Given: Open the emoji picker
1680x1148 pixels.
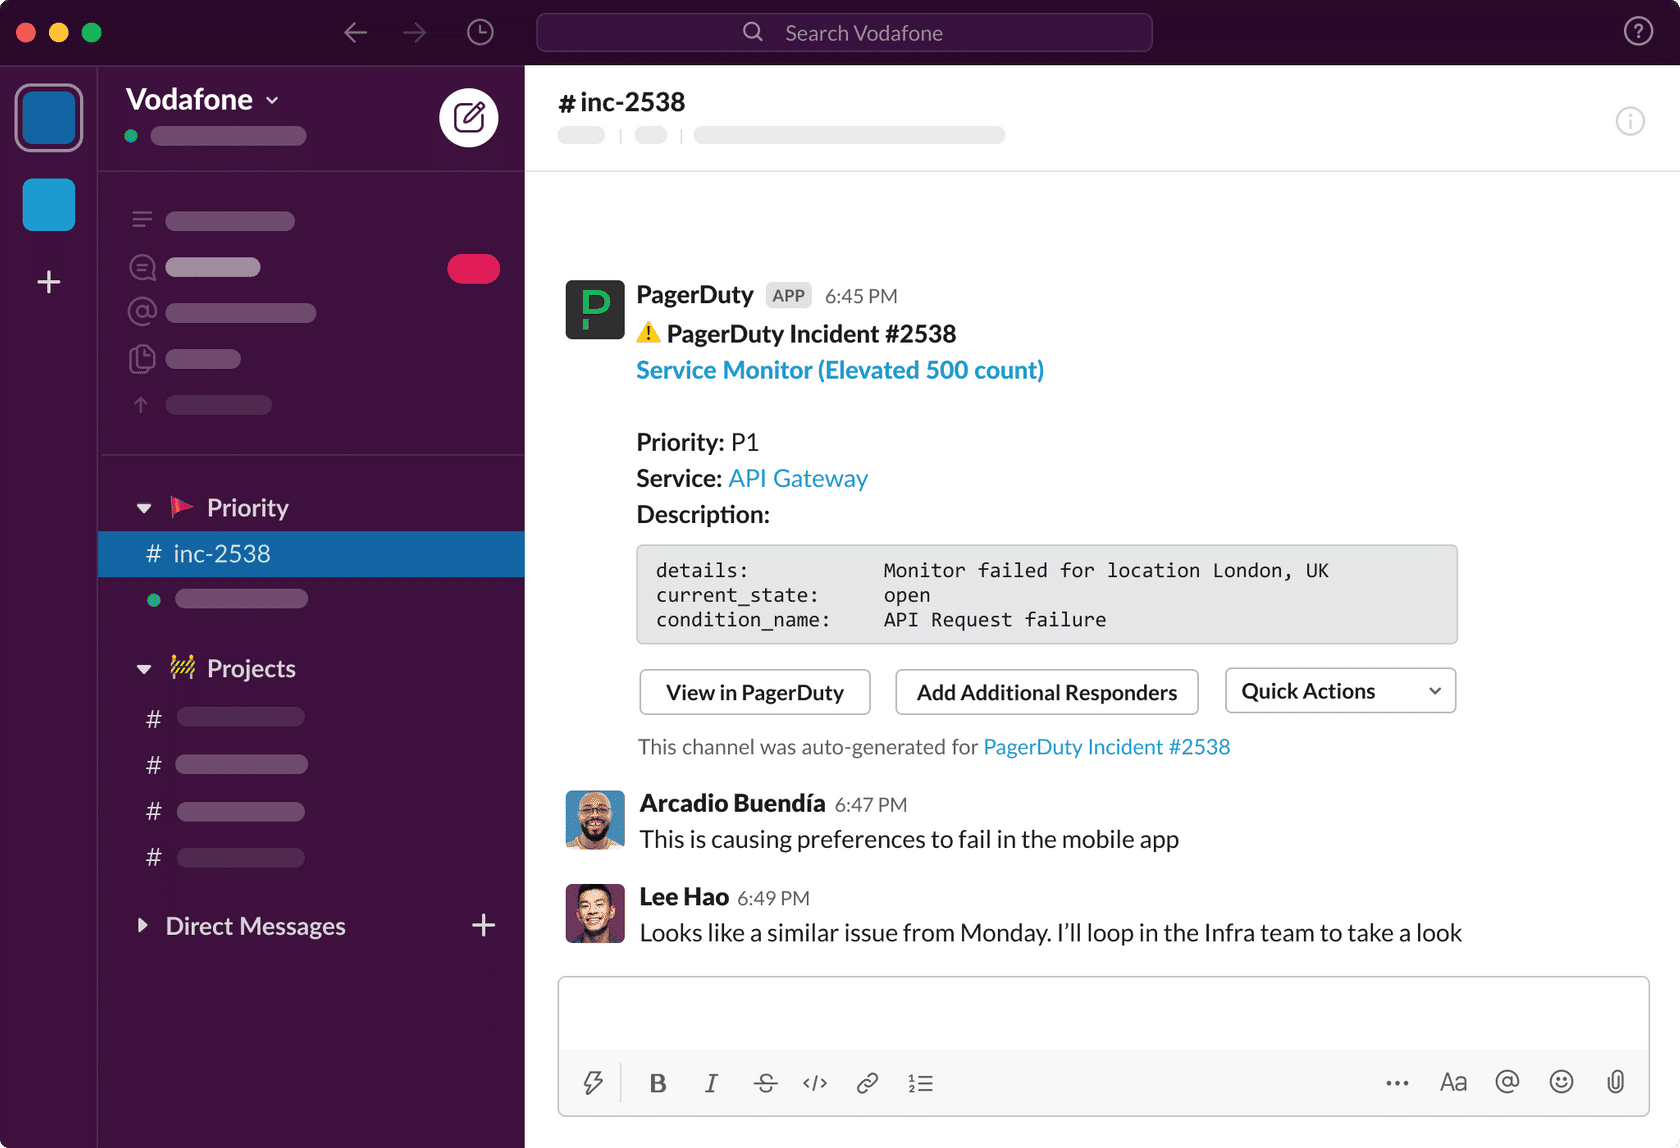Looking at the screenshot, I should pos(1561,1081).
